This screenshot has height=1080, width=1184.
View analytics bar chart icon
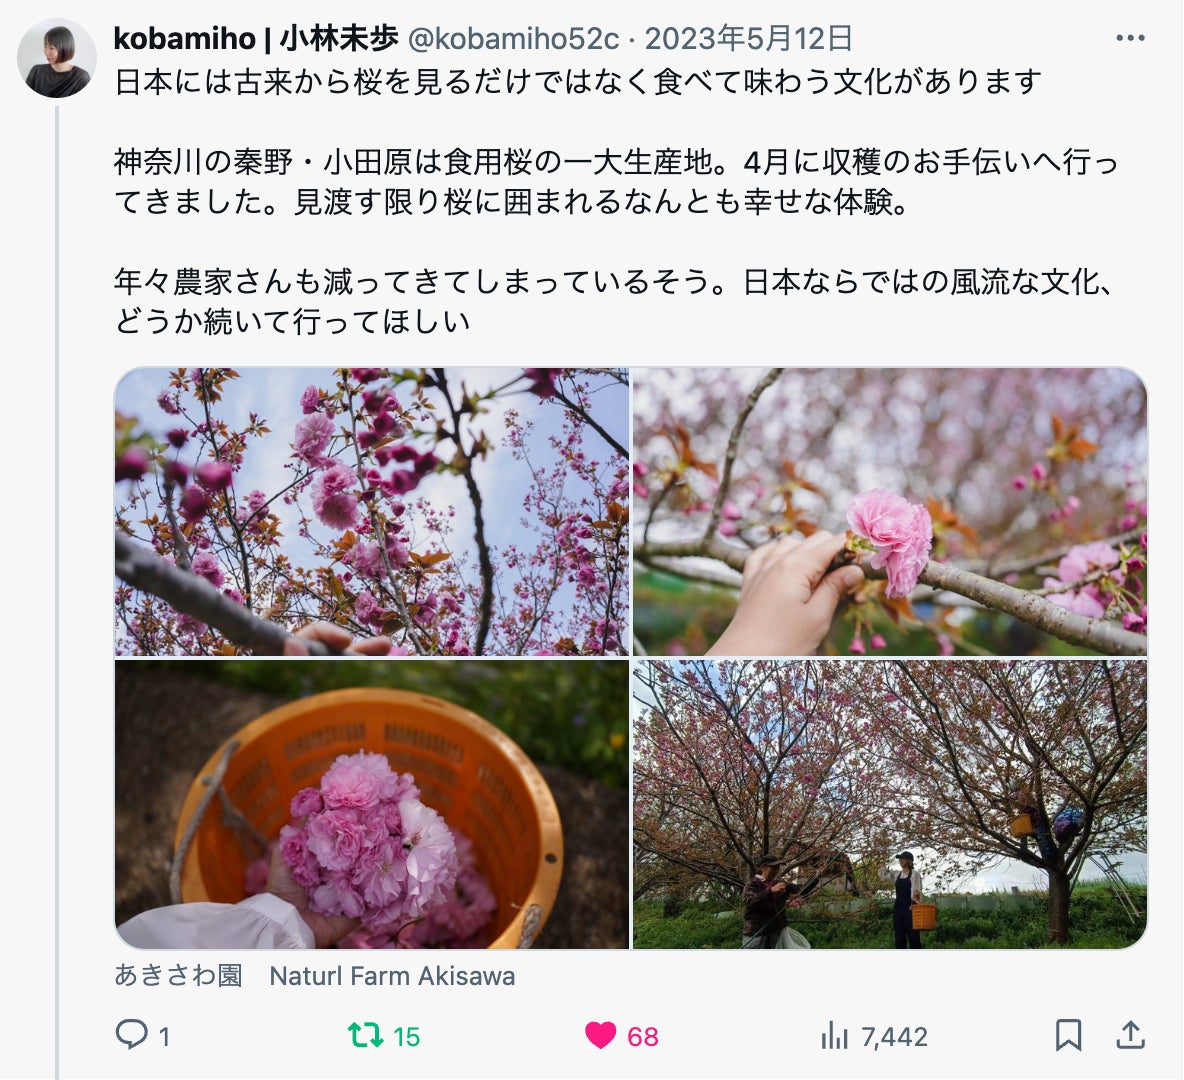(834, 1035)
